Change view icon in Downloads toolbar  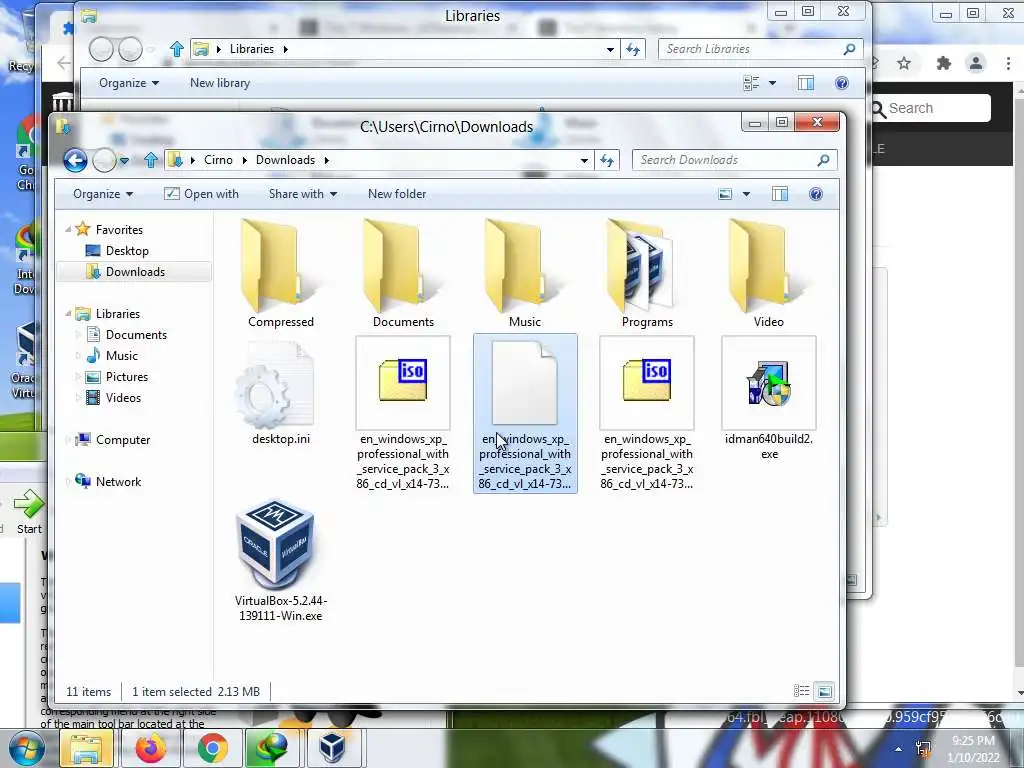coord(725,194)
